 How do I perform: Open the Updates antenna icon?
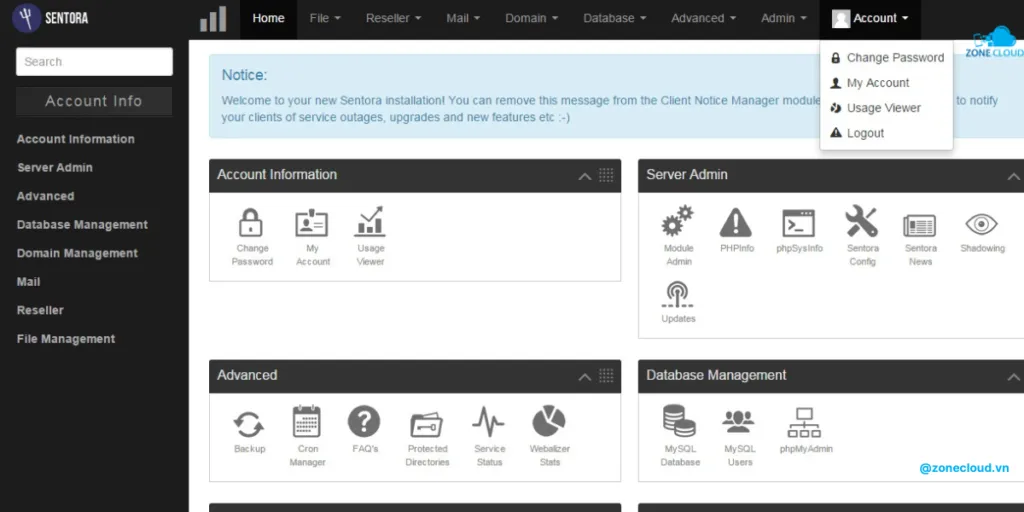[678, 295]
